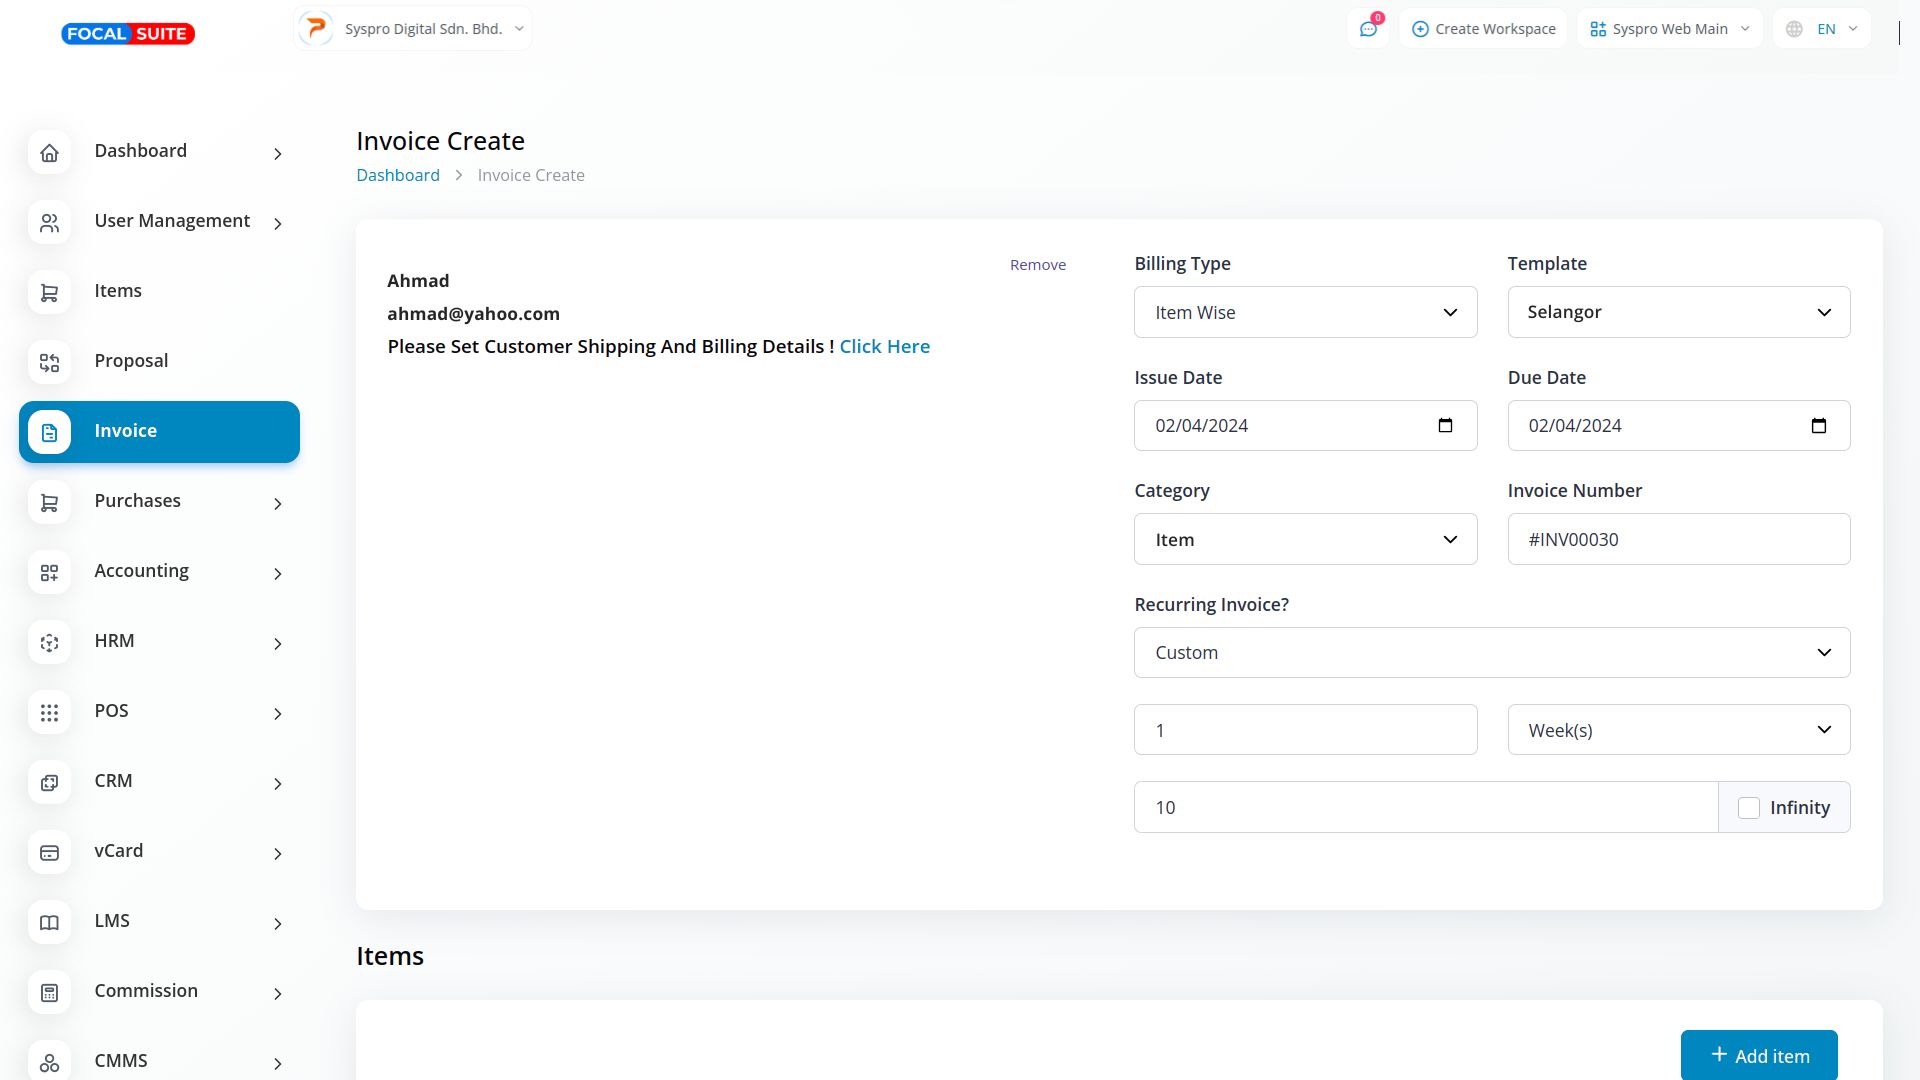Viewport: 1920px width, 1080px height.
Task: Click the Remove customer link
Action: pos(1037,265)
